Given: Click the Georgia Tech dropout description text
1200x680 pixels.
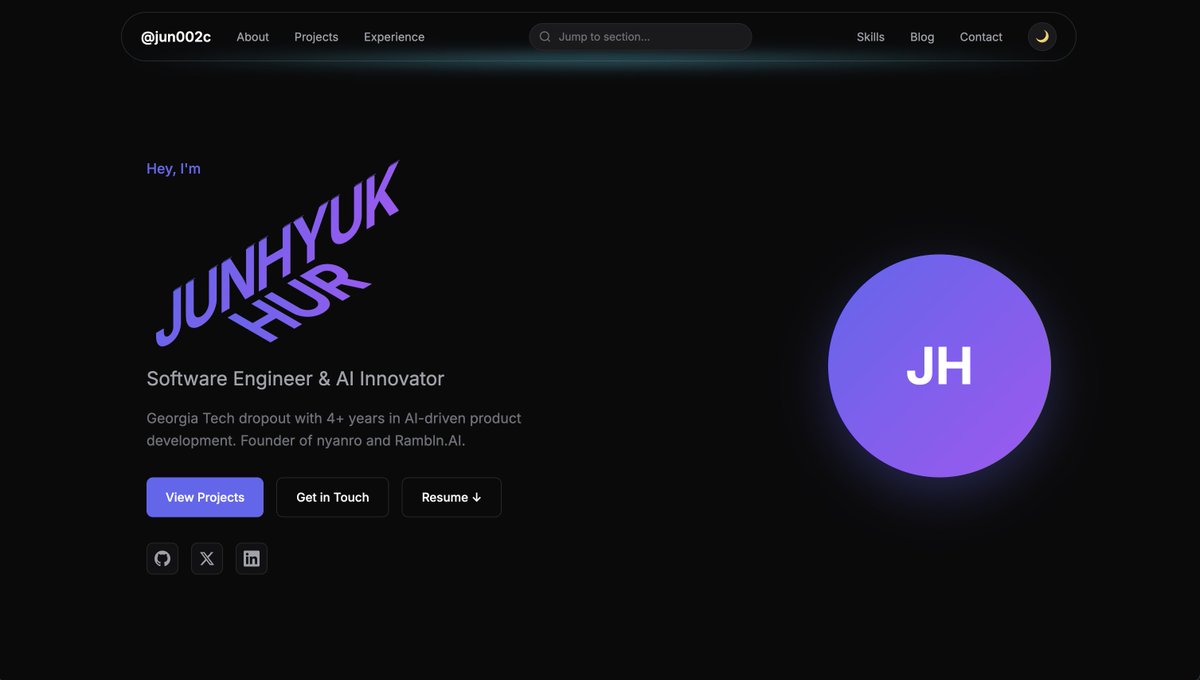Looking at the screenshot, I should [334, 429].
